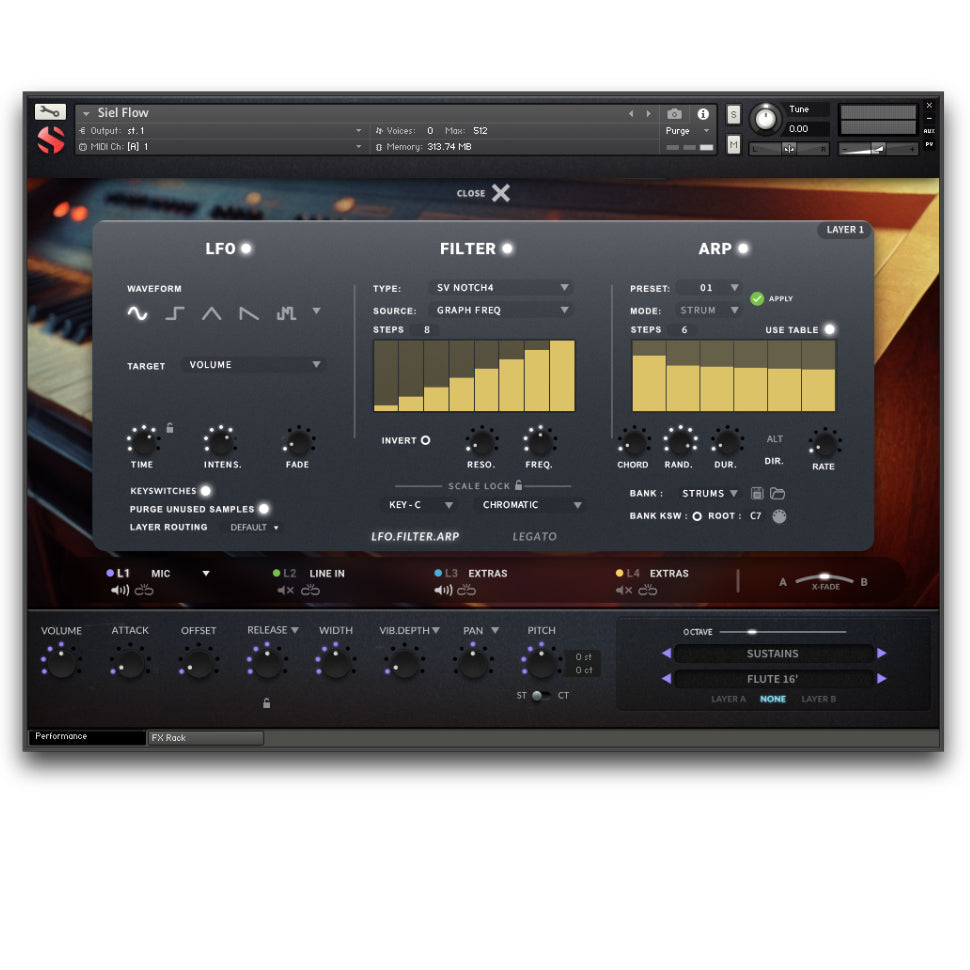Toggle the Keyswitches option
970x970 pixels.
click(x=205, y=491)
